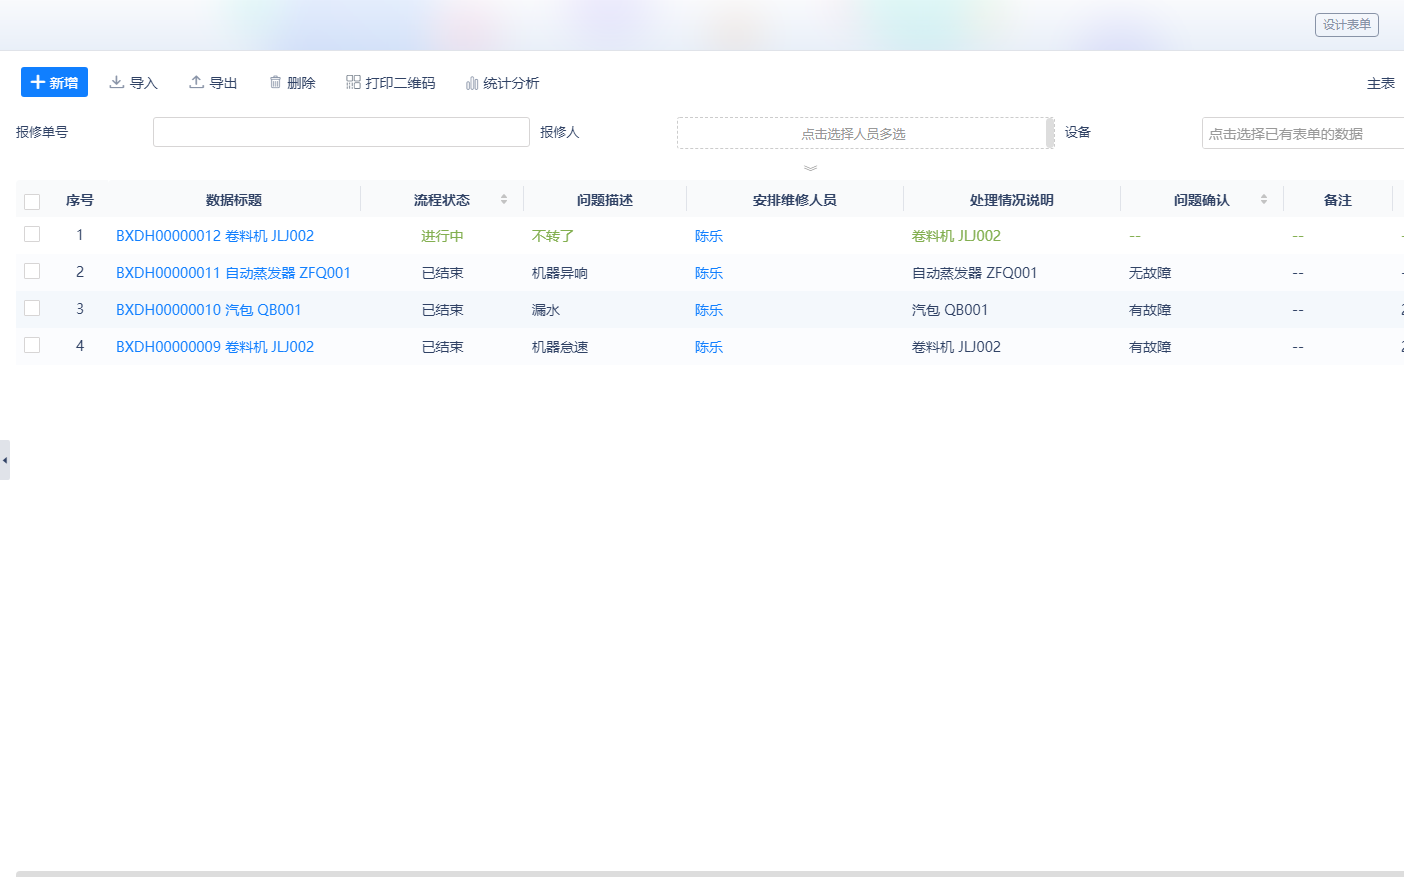Click 自动蒸发器 ZFQ001 in the 处理情况说明 column
1404x877 pixels.
point(975,273)
